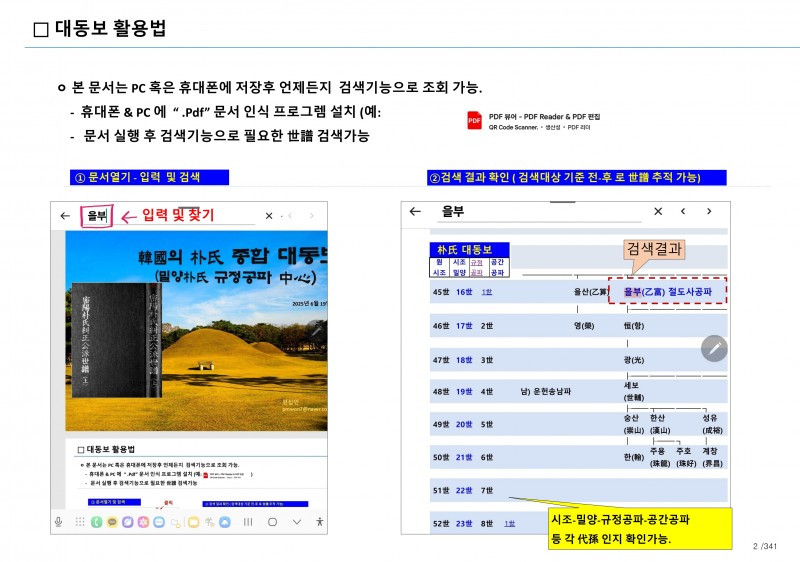
Task: Jump to previous match in the right screen
Action: (683, 211)
